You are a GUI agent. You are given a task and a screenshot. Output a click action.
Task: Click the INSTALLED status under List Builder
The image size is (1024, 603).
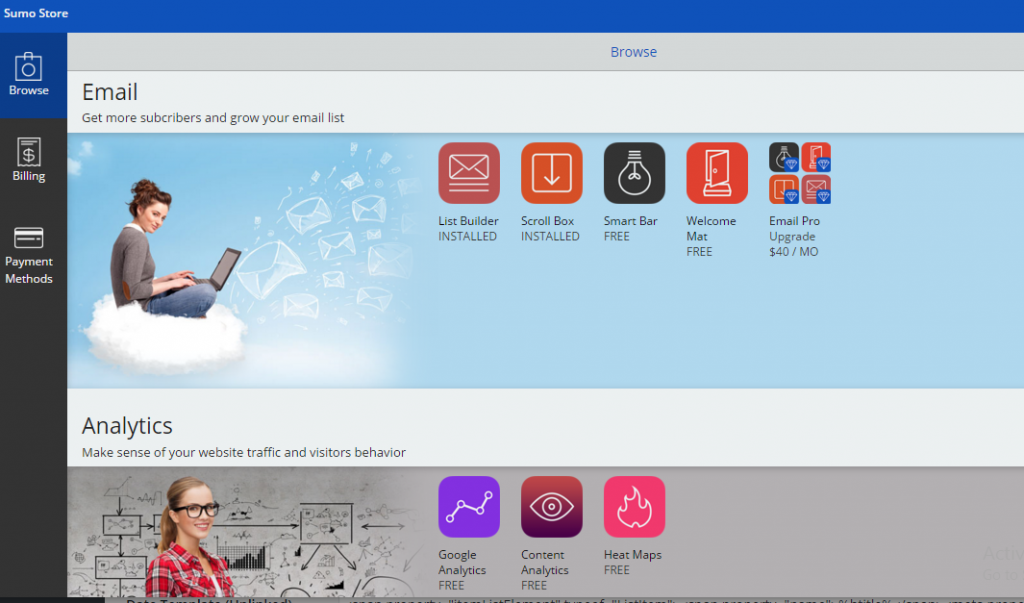[468, 236]
